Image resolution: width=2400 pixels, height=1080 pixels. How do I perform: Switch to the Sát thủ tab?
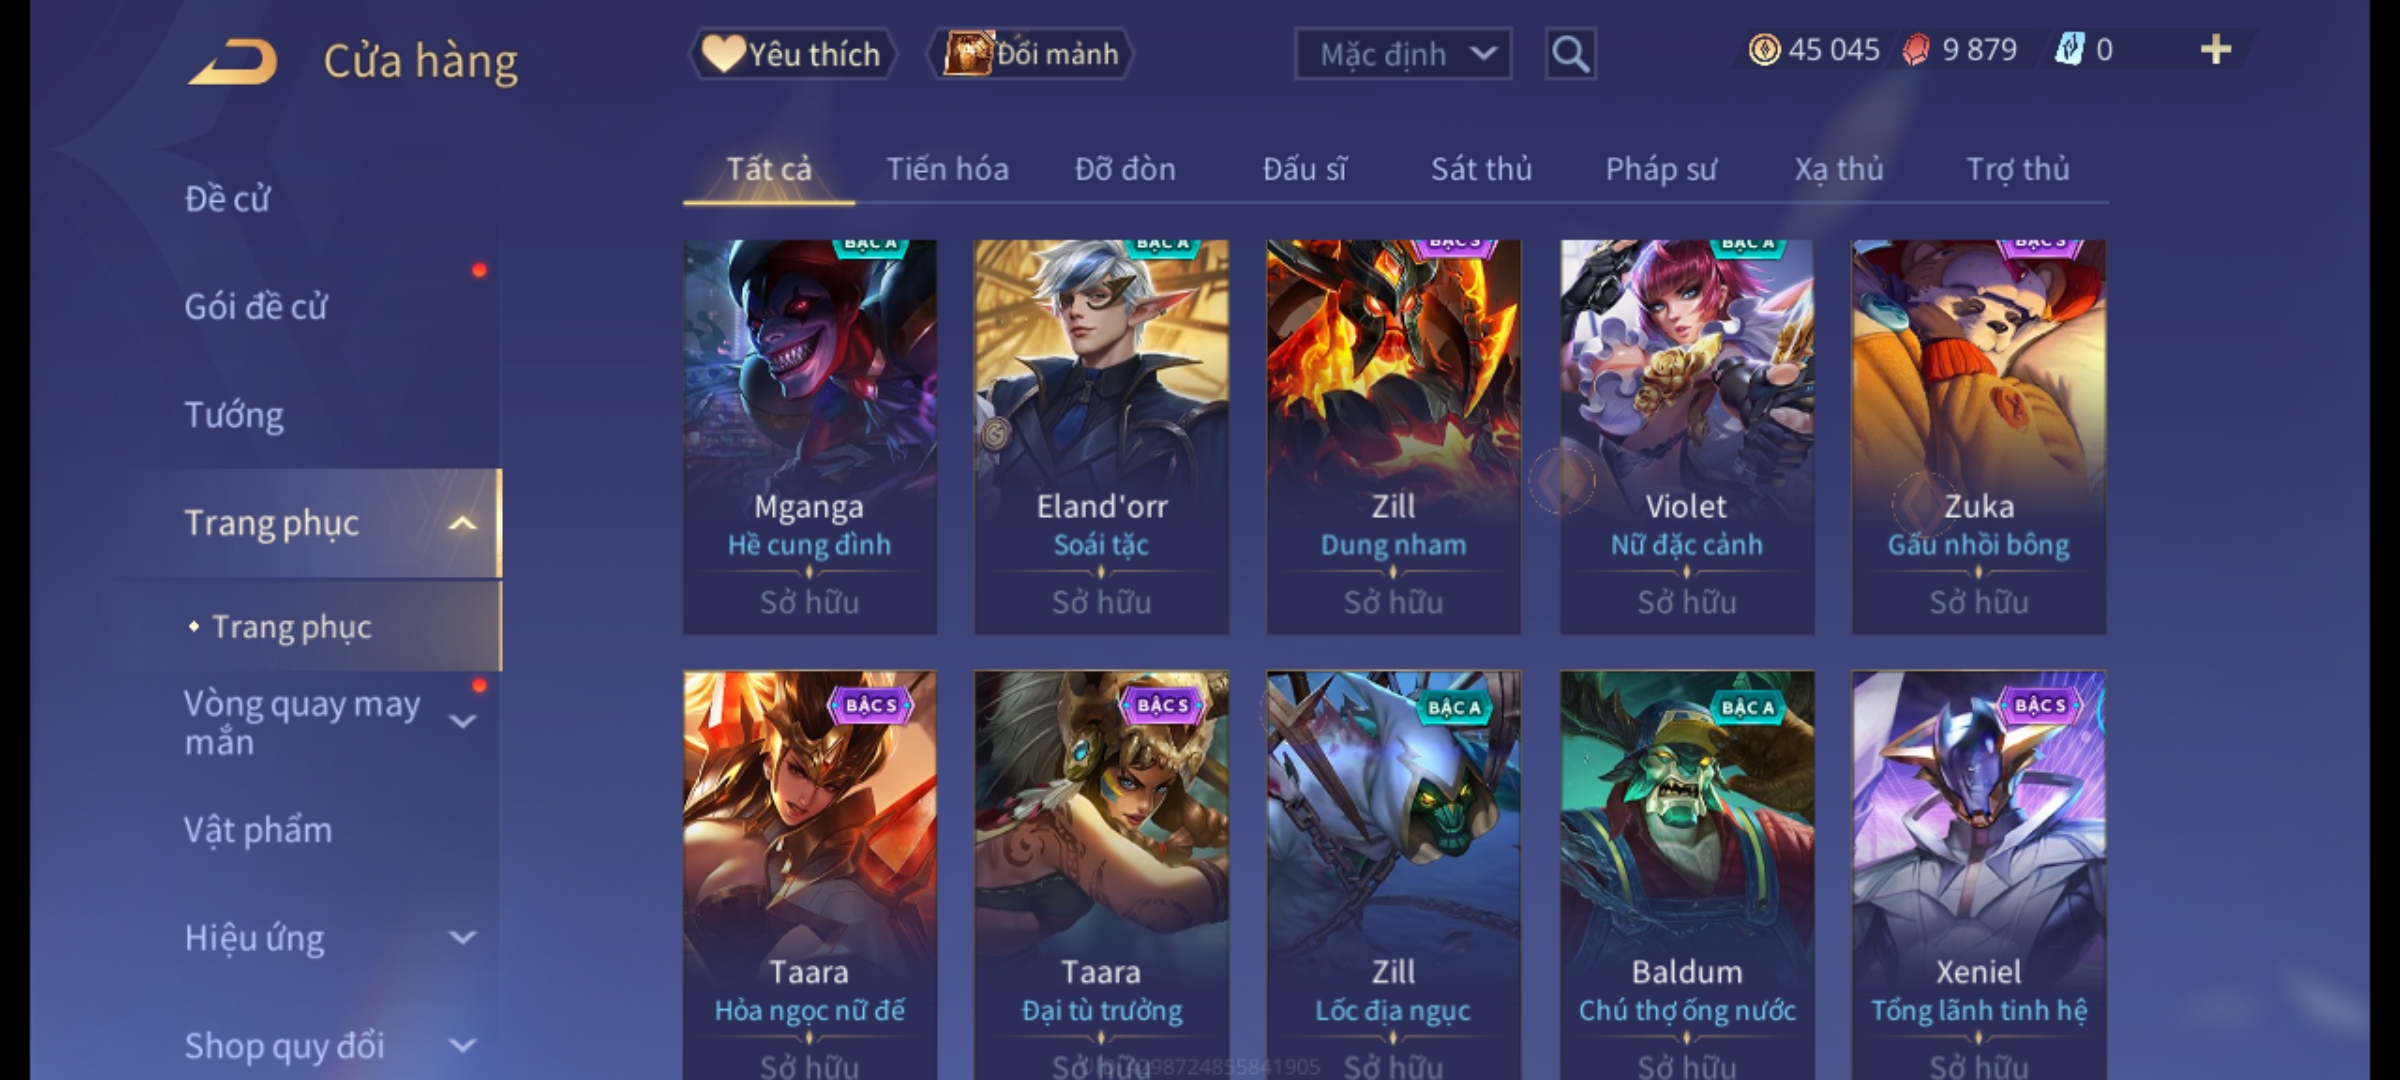[x=1481, y=169]
